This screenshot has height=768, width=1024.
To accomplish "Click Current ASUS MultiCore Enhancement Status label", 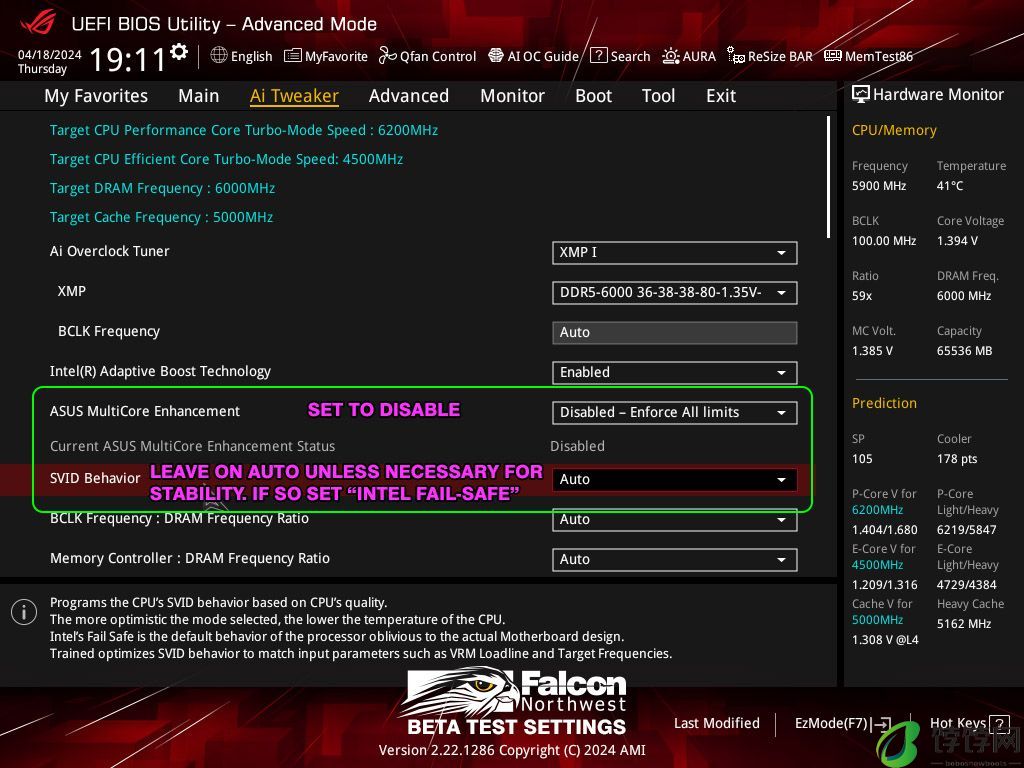I will [x=192, y=446].
